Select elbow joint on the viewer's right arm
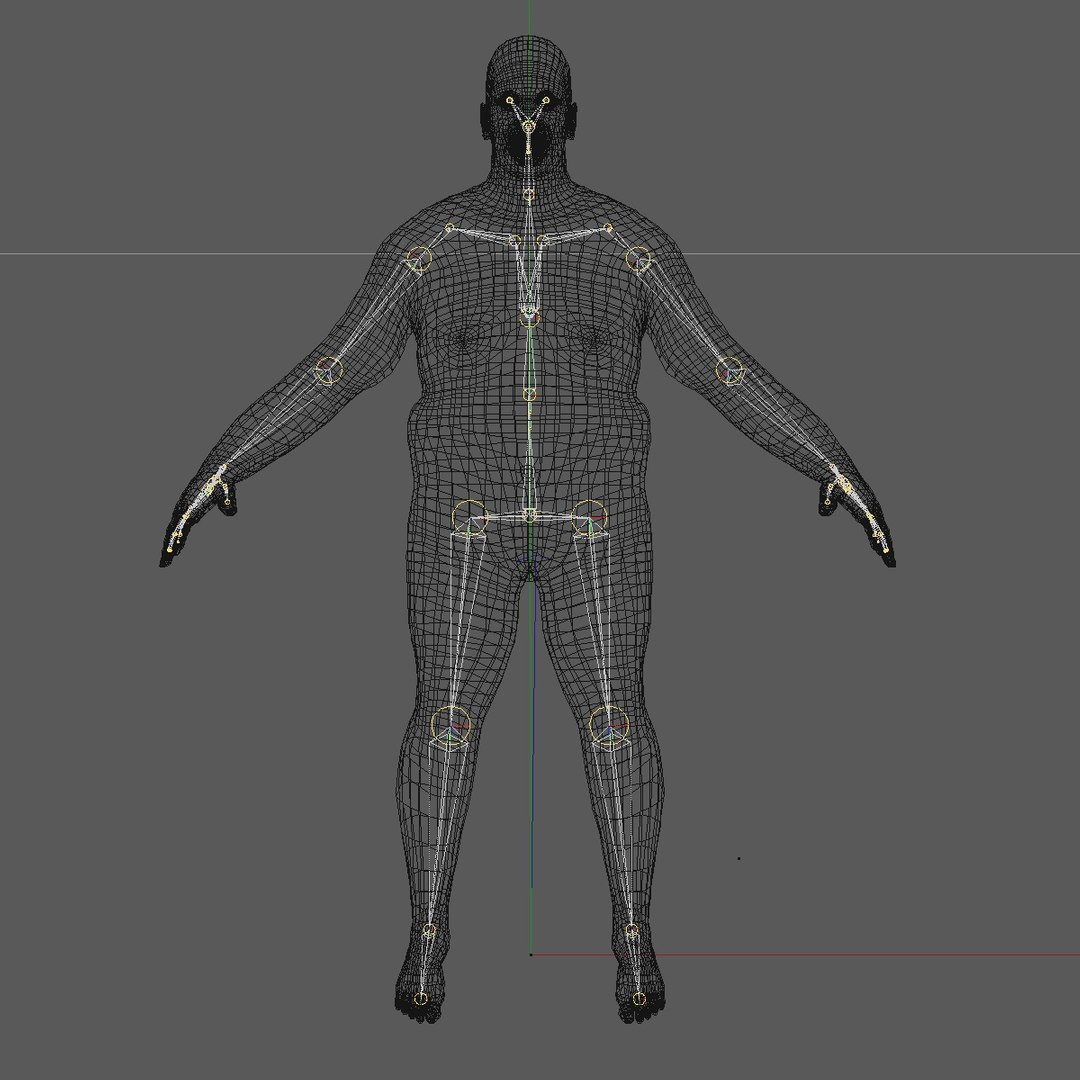1080x1080 pixels. point(729,371)
